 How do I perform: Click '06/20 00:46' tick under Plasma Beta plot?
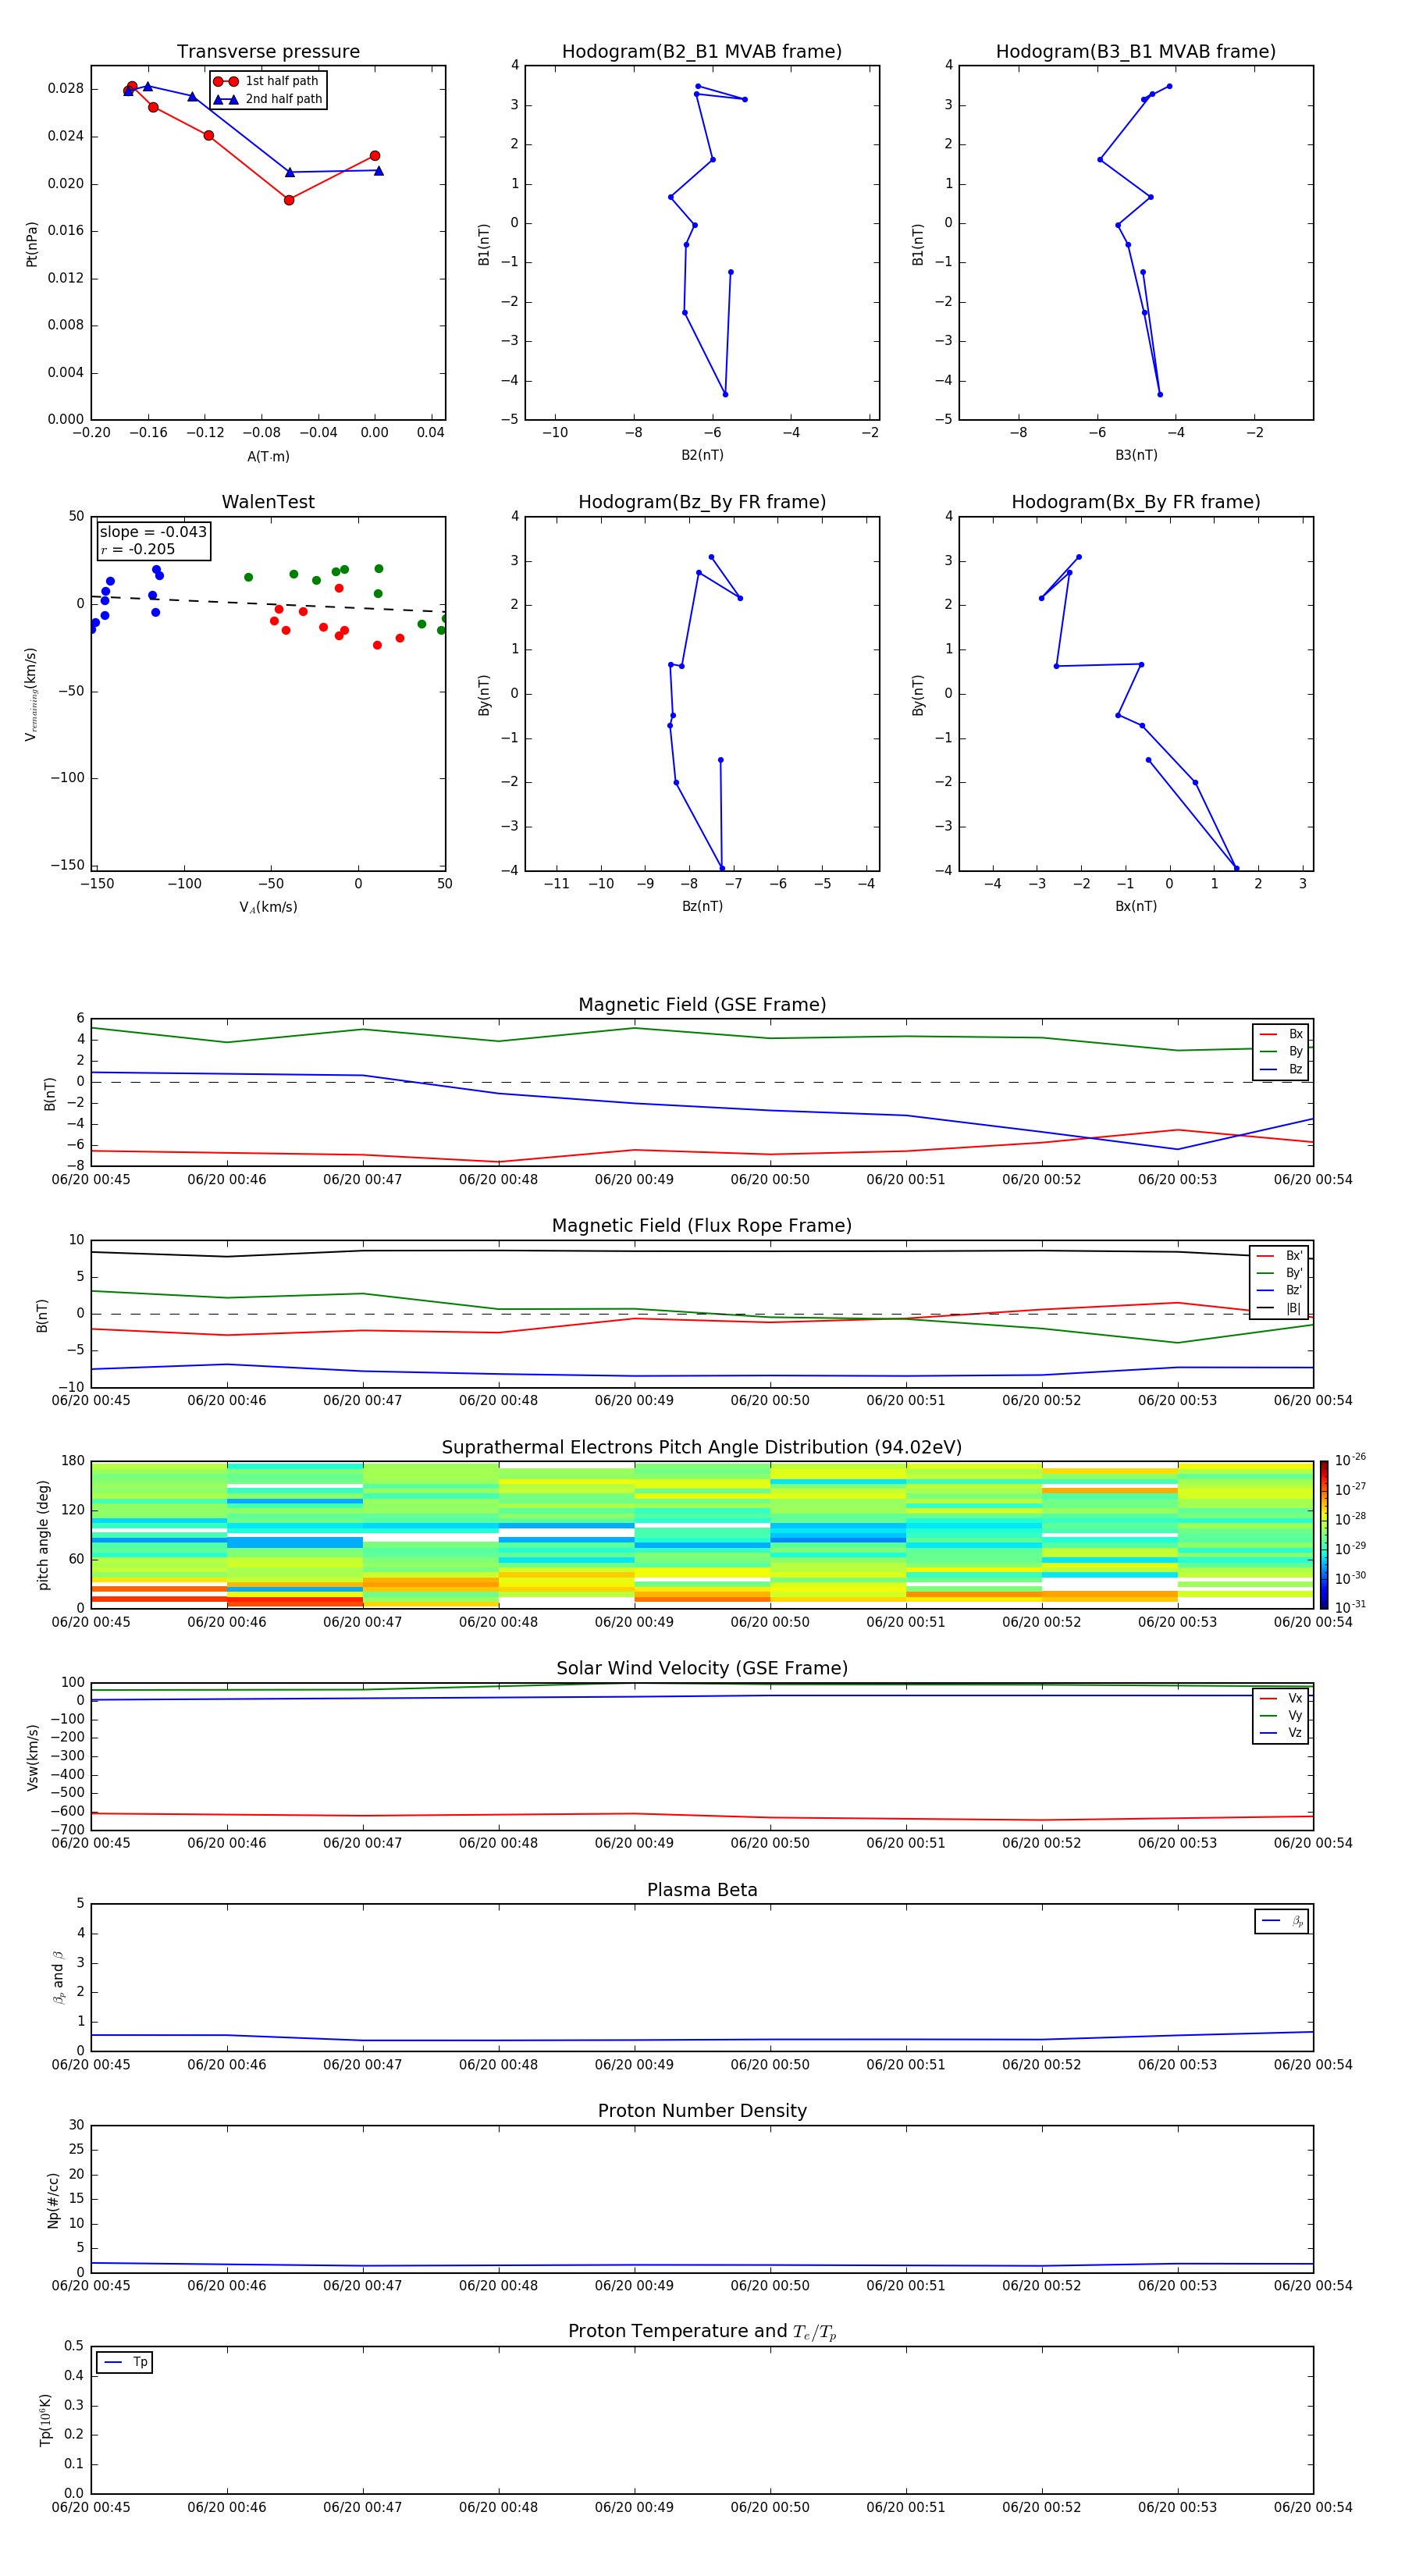(x=227, y=2064)
